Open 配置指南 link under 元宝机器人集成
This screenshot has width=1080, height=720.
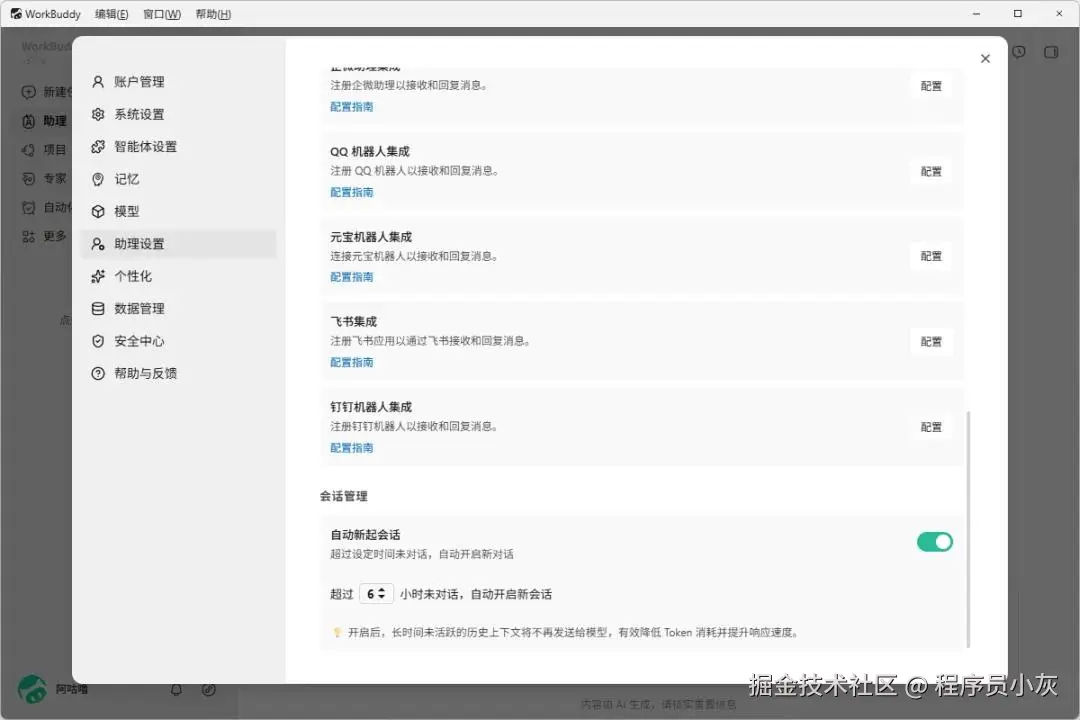(351, 277)
